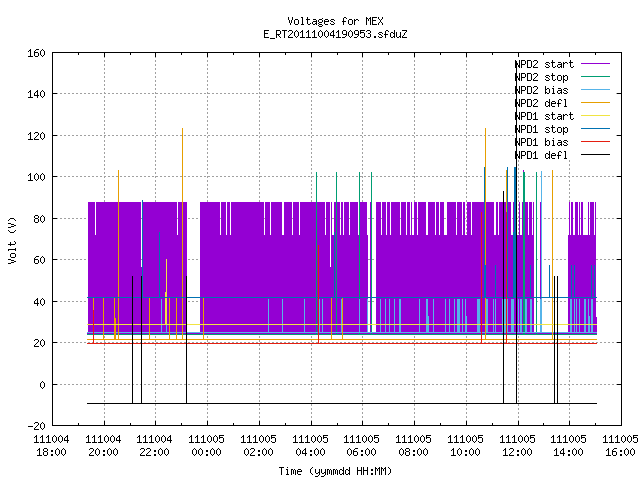Viewport: 640px width, 480px height.
Task: Click the y-axis tick value 60
Action: (x=39, y=260)
